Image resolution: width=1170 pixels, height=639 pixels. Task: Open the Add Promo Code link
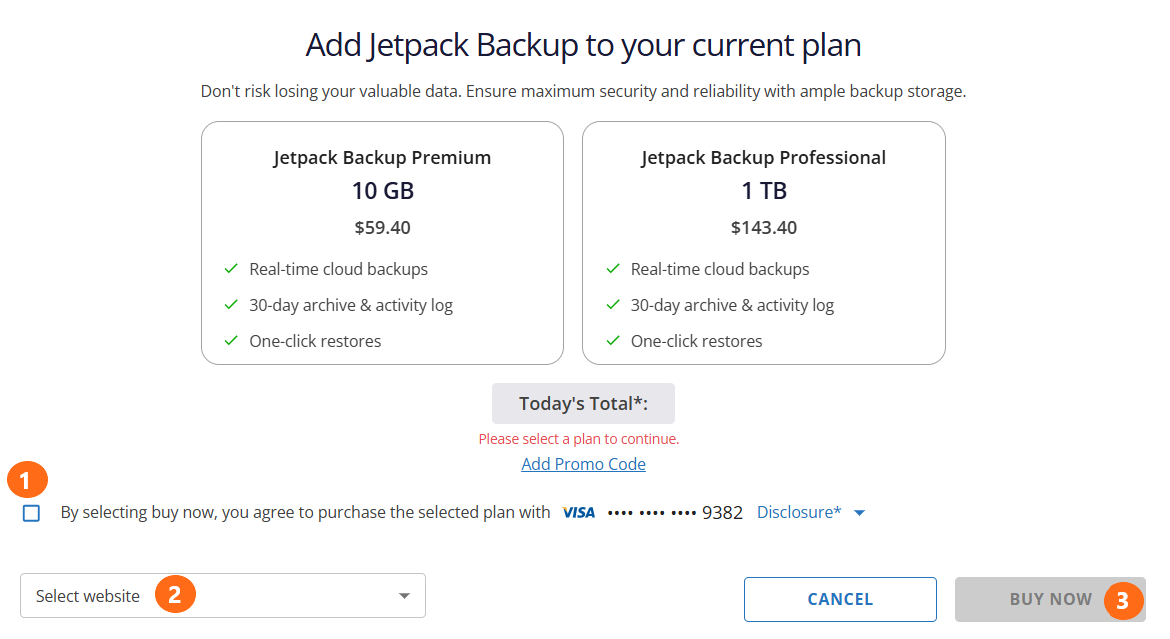[583, 463]
